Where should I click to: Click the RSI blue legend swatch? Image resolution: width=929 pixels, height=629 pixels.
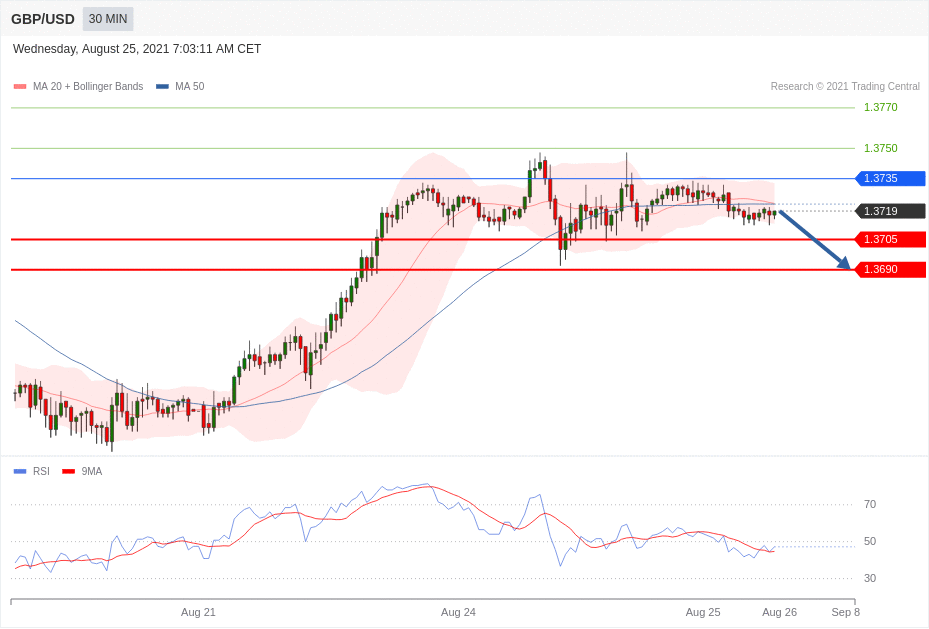click(20, 471)
